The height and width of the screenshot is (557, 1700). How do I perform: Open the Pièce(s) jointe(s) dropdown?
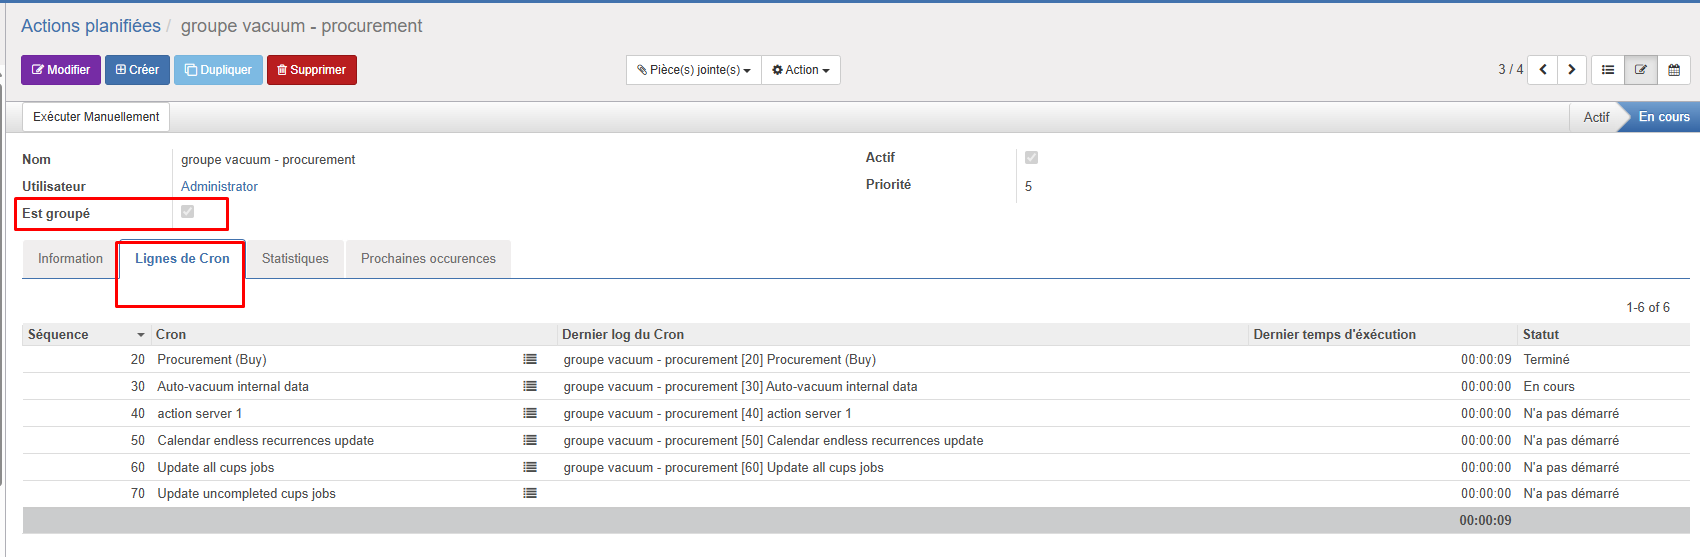pos(694,70)
